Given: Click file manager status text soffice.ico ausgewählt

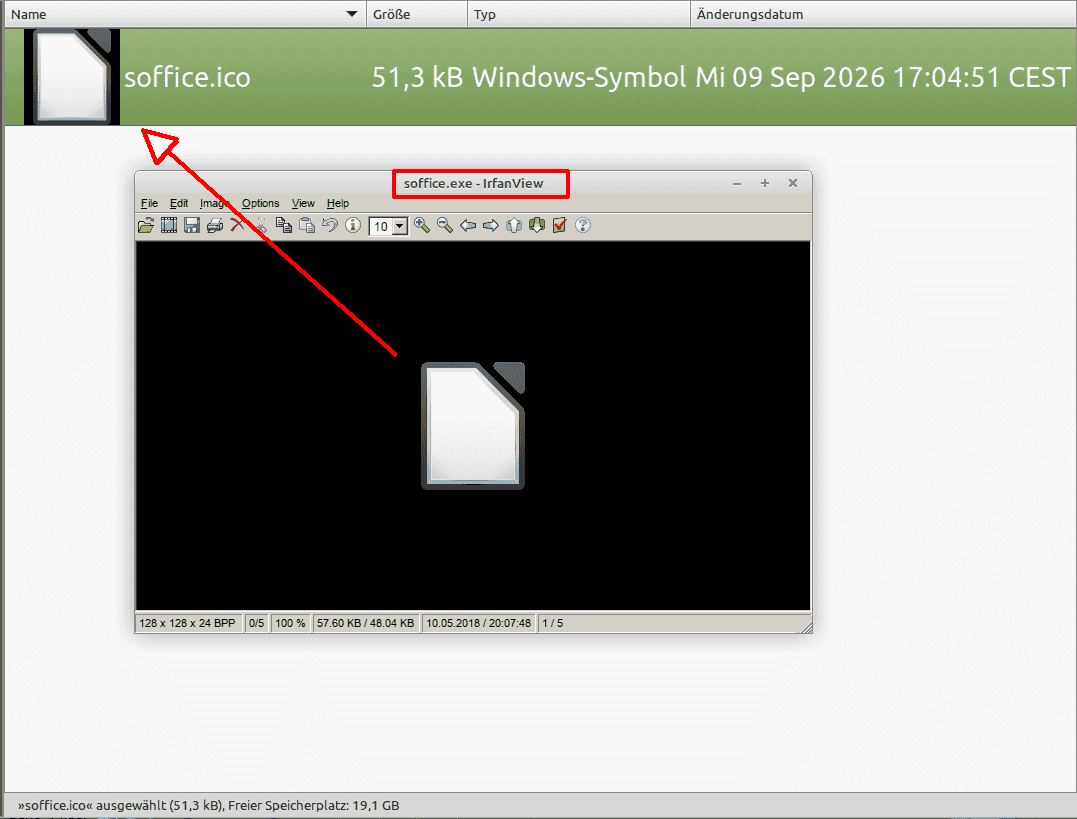Looking at the screenshot, I should tap(209, 805).
